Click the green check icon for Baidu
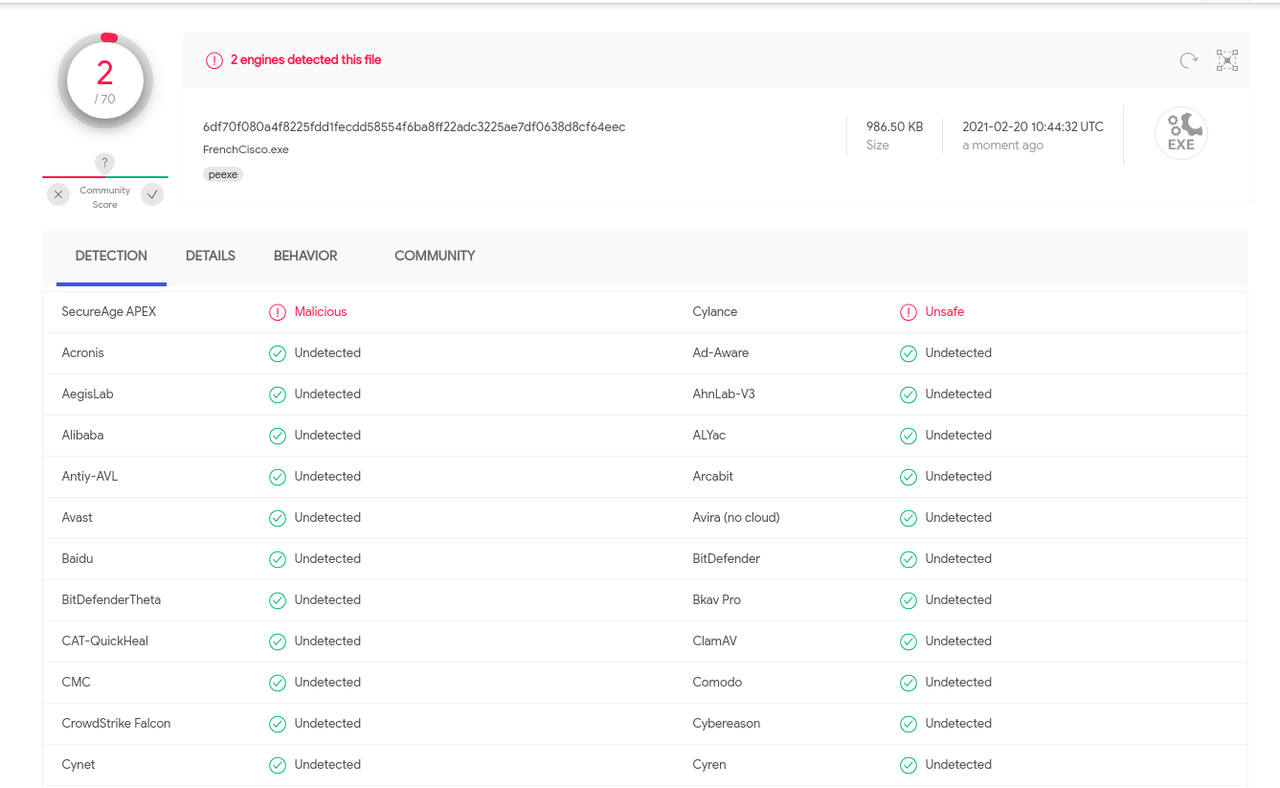Viewport: 1280px width, 788px height. [x=277, y=559]
